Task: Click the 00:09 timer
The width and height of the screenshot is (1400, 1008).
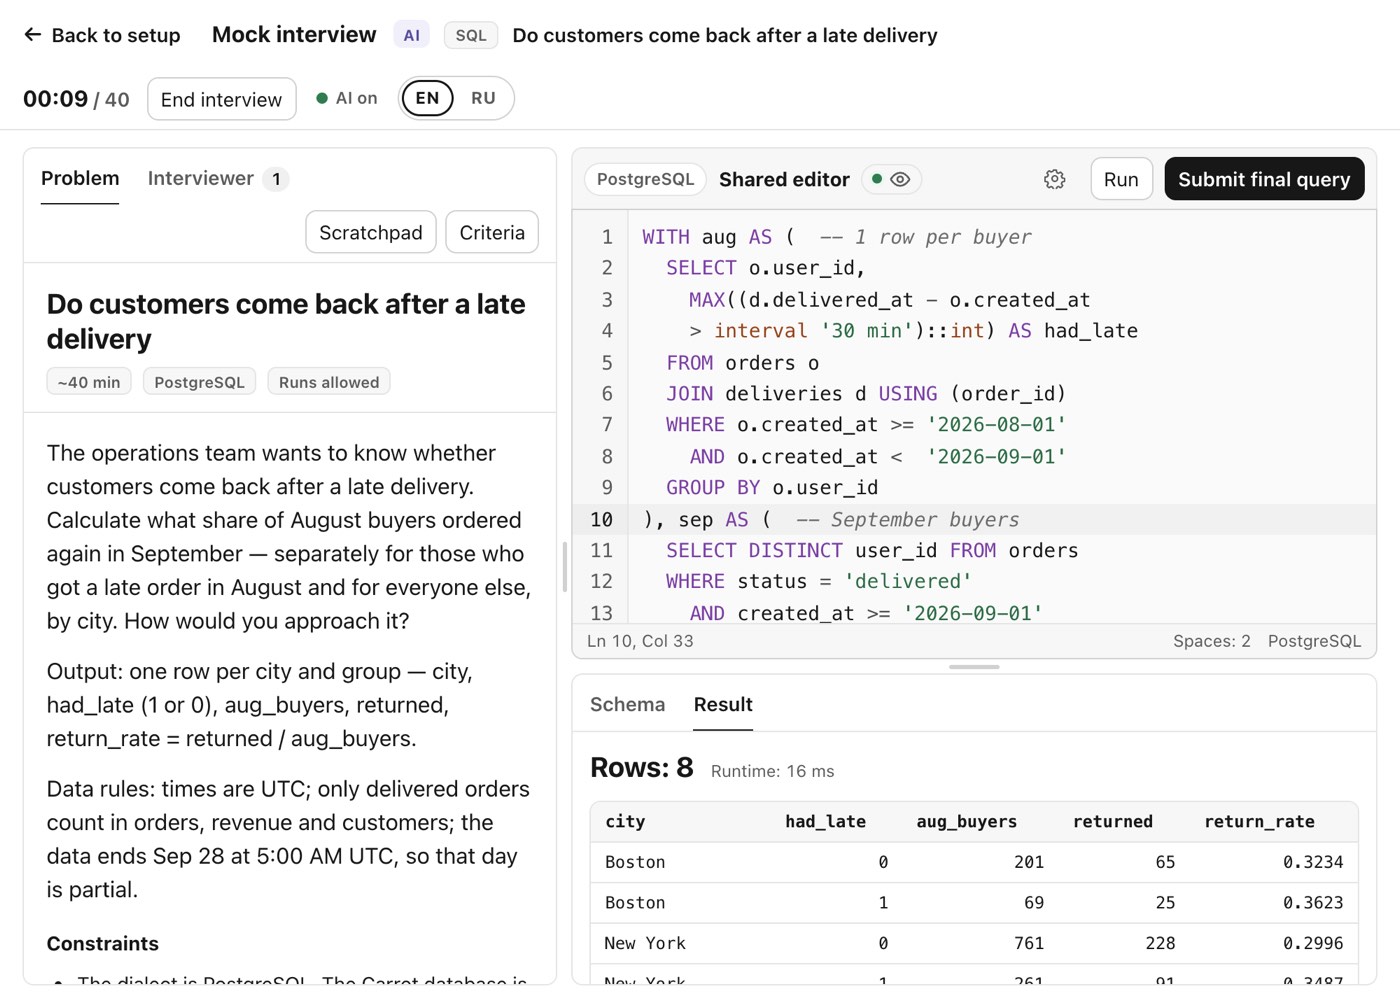Action: [x=56, y=98]
